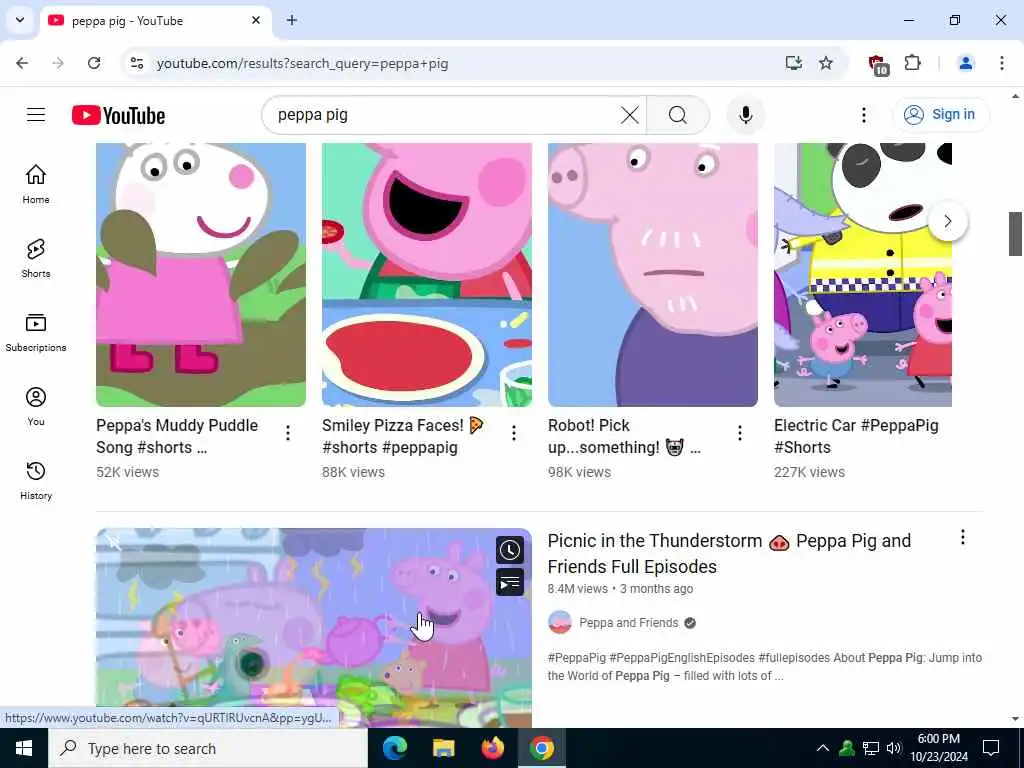Open options menu for Picnic in the Thunderstorm
Image resolution: width=1024 pixels, height=768 pixels.
click(x=963, y=537)
